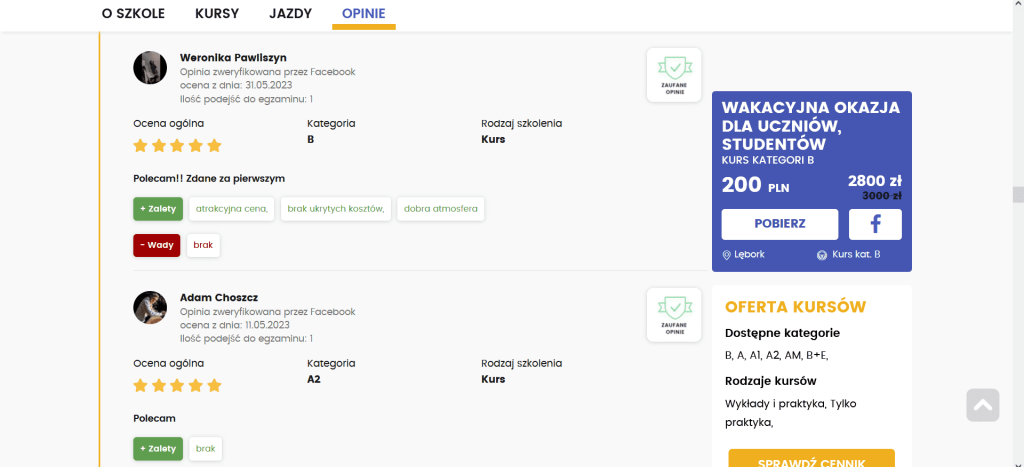Image resolution: width=1024 pixels, height=467 pixels.
Task: Click the green Zalety label in Weronika's review
Action: coord(158,209)
